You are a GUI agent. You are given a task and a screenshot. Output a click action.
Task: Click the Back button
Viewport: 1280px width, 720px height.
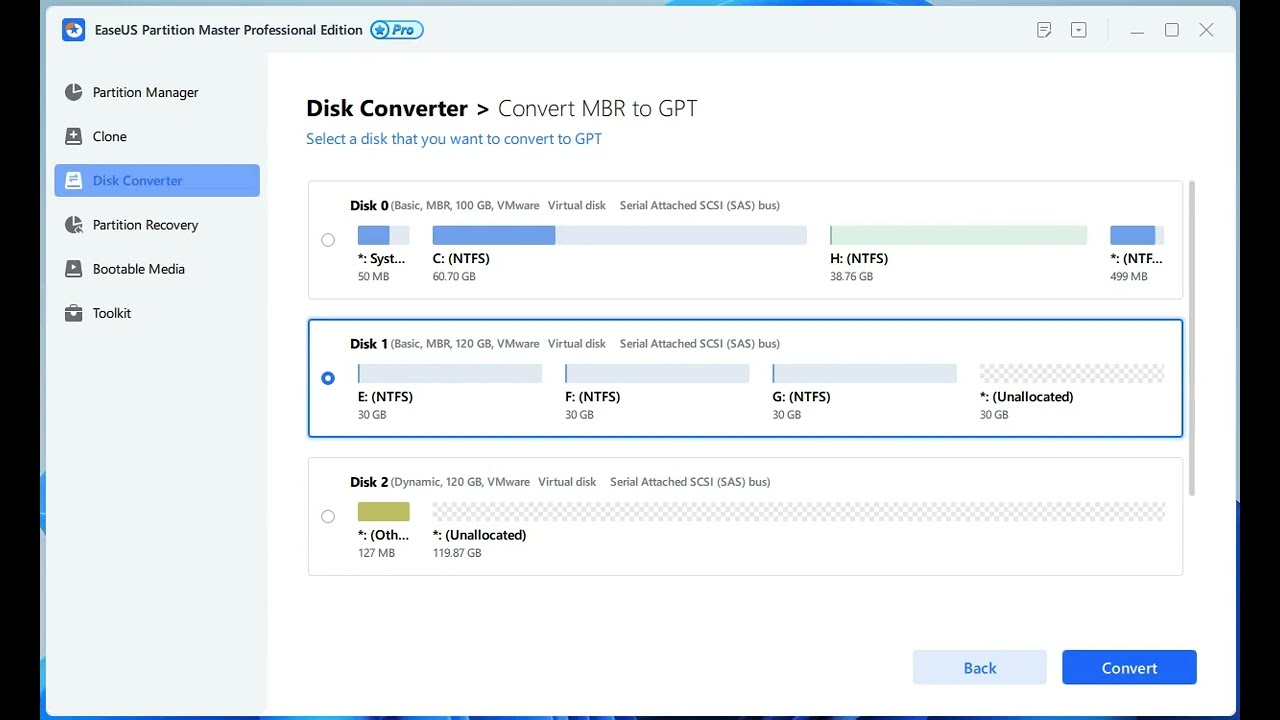coord(980,668)
